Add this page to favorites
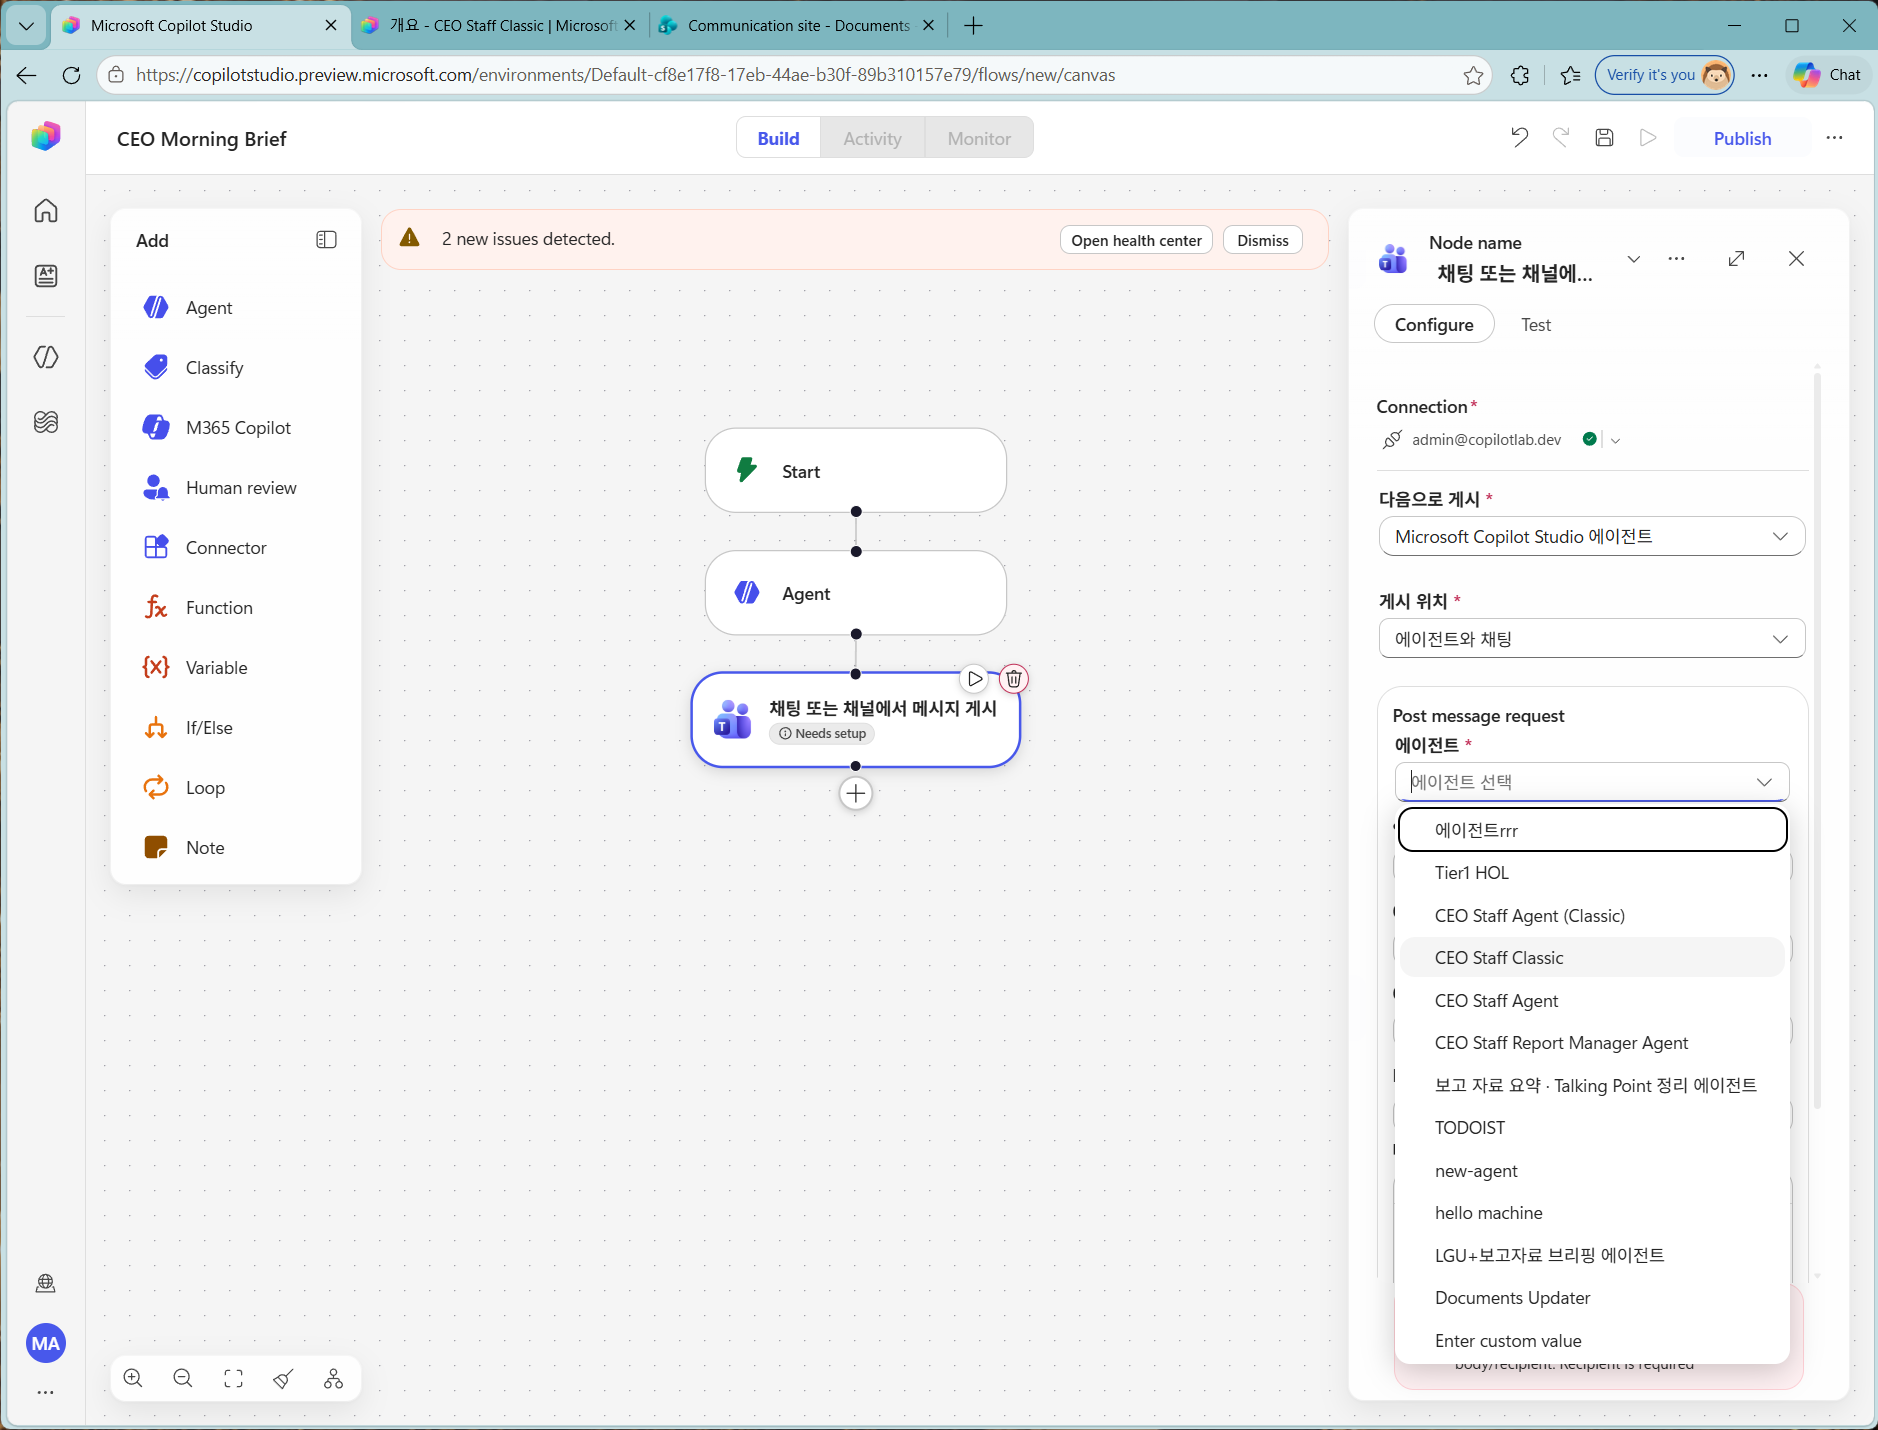1878x1430 pixels. pyautogui.click(x=1473, y=75)
